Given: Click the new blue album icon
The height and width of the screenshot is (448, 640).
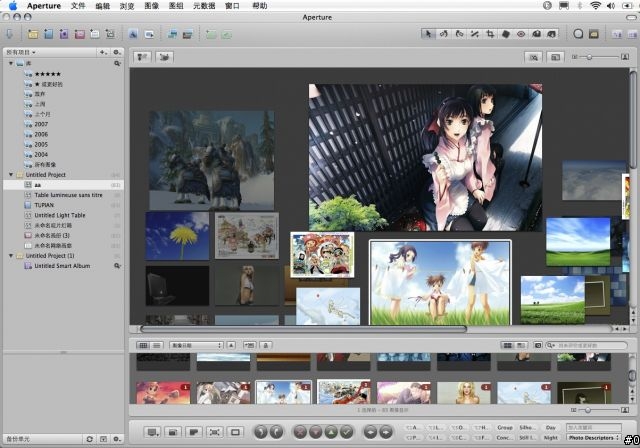Looking at the screenshot, I should point(48,34).
